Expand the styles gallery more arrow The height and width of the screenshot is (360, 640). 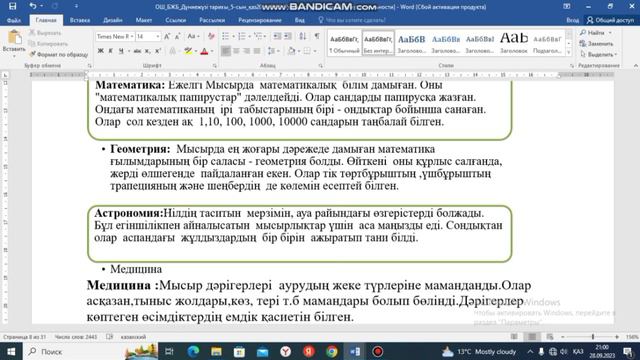(x=569, y=53)
